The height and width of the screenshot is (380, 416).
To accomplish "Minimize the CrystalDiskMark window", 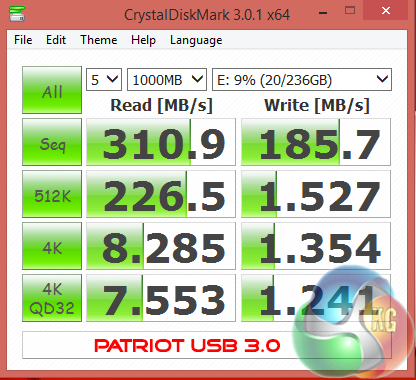I will coord(323,11).
